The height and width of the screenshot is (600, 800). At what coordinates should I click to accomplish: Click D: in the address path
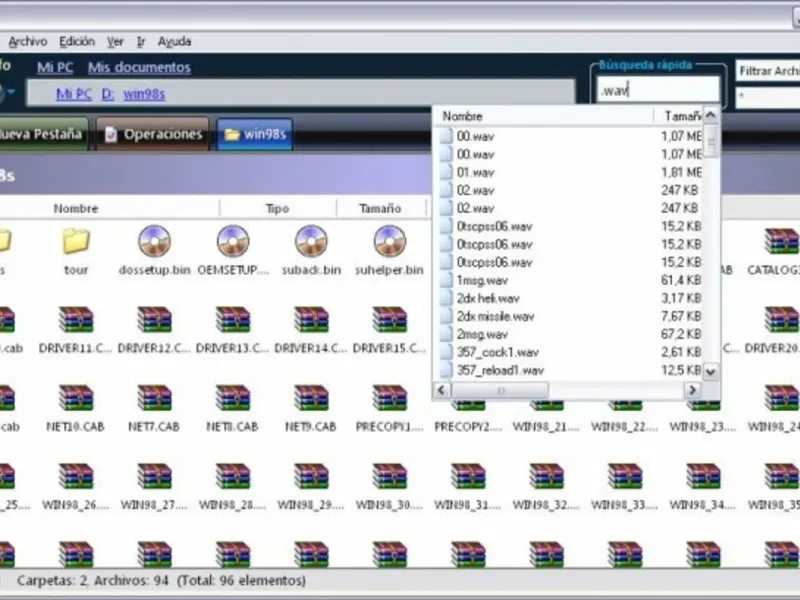tap(108, 94)
